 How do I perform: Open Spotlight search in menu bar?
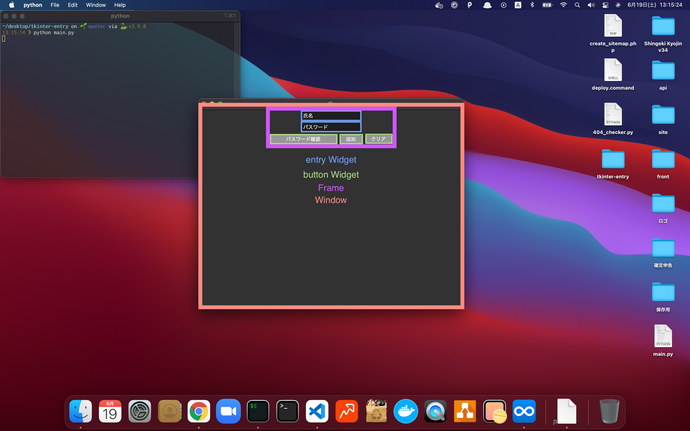click(577, 5)
